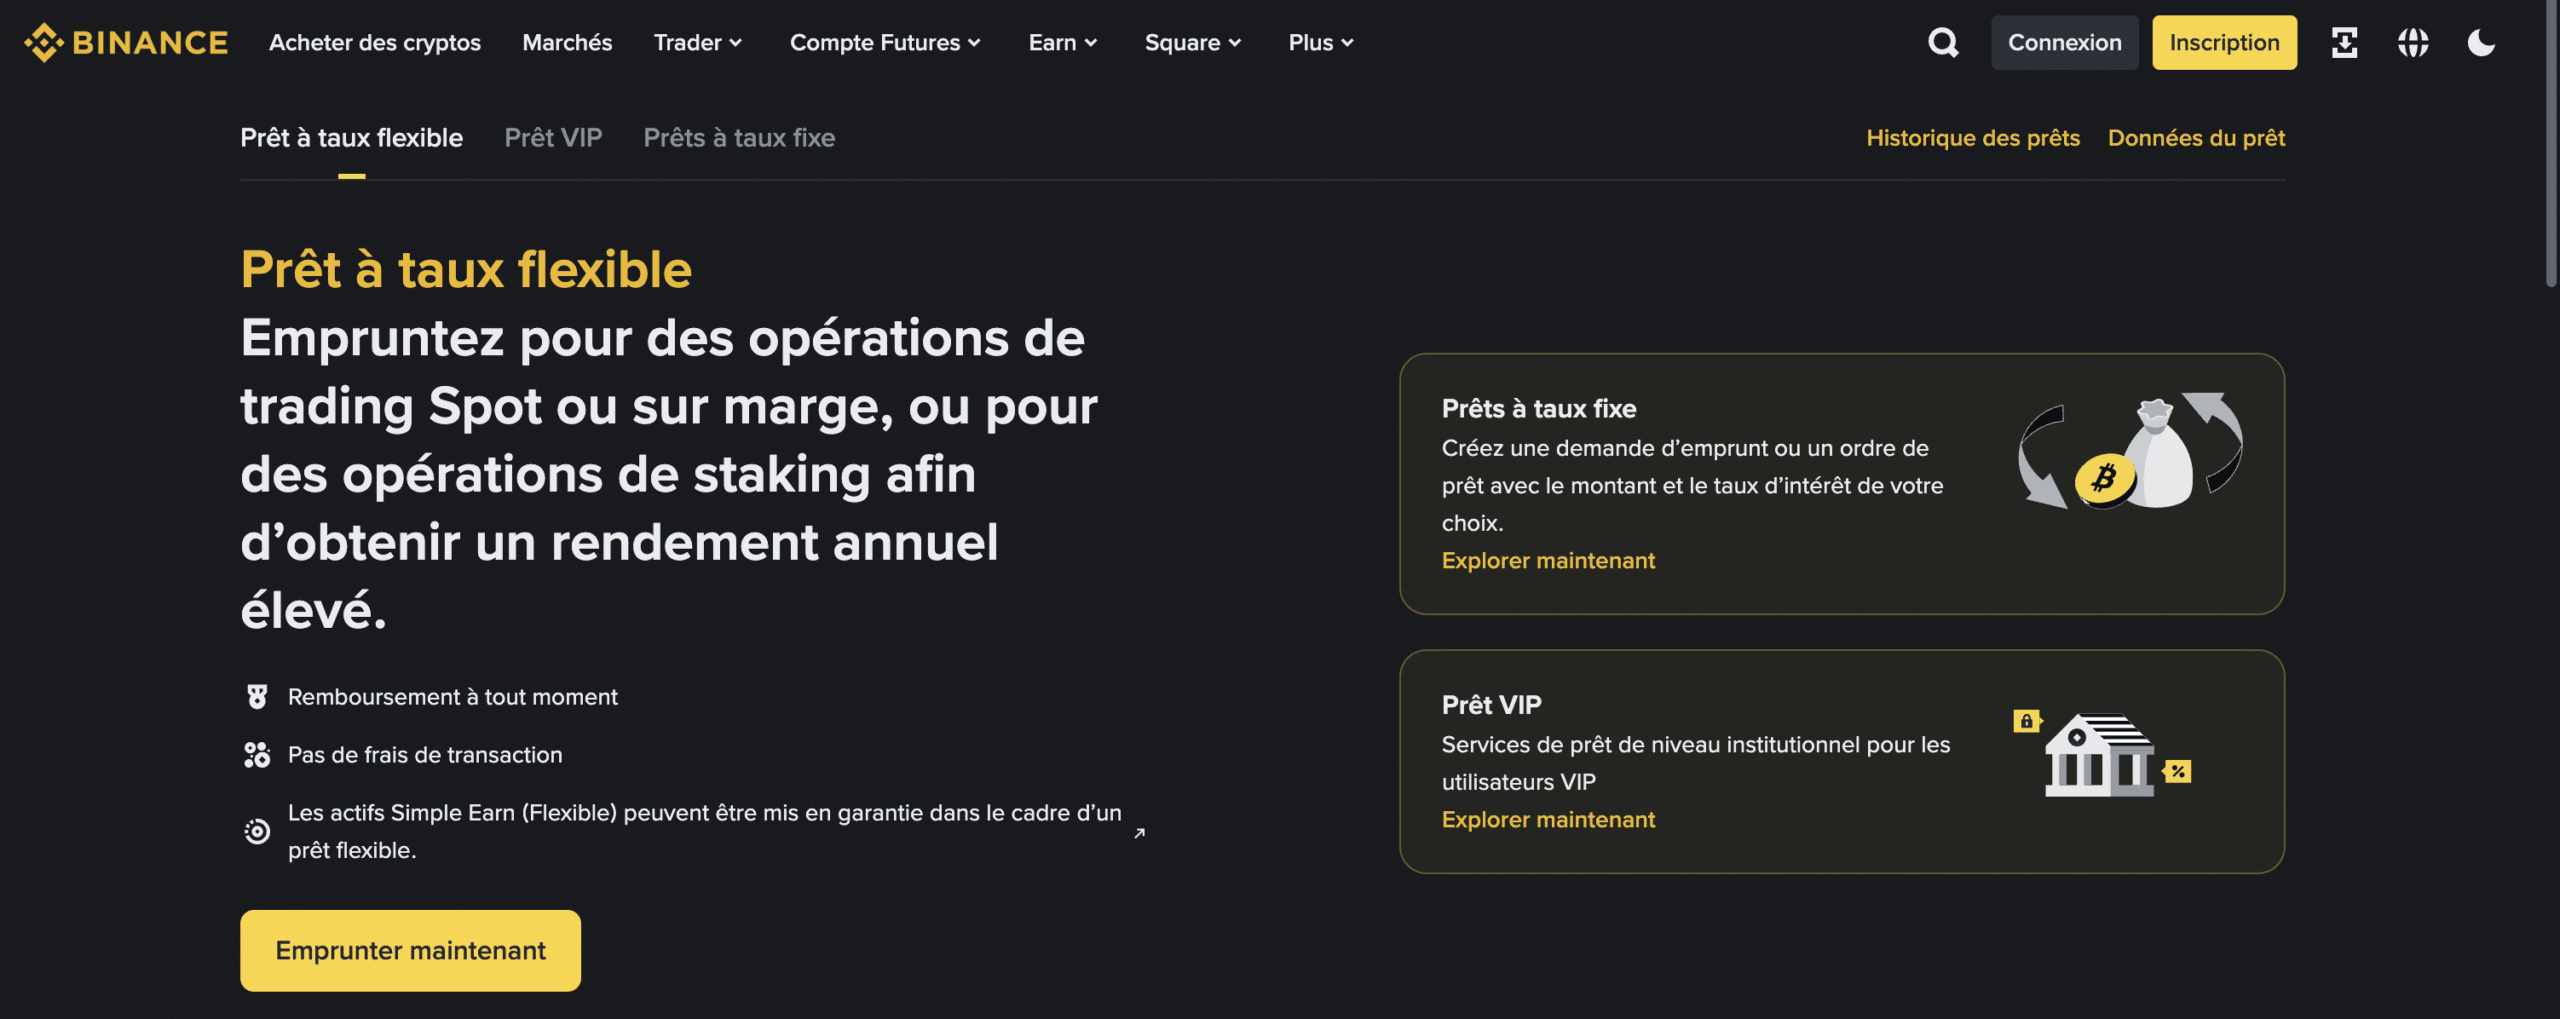Open Historique des prêts link
The width and height of the screenshot is (2560, 1019).
(1972, 138)
